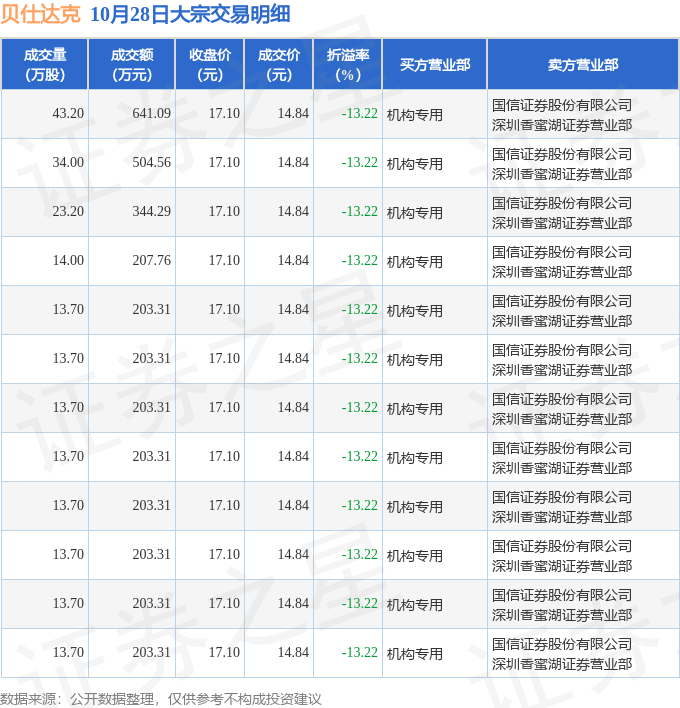Click the 卖方营业部 column header
This screenshot has width=680, height=708.
582,65
